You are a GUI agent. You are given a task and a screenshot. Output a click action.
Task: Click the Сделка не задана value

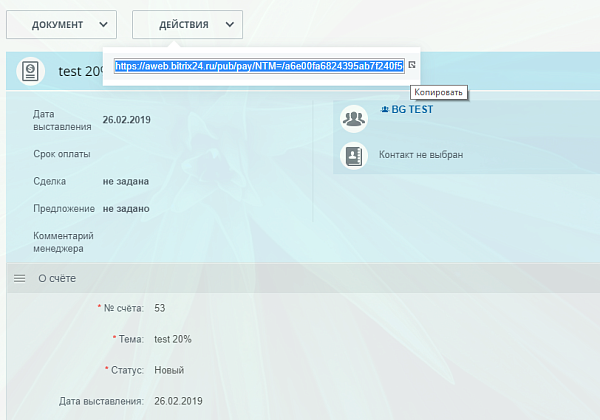(126, 181)
